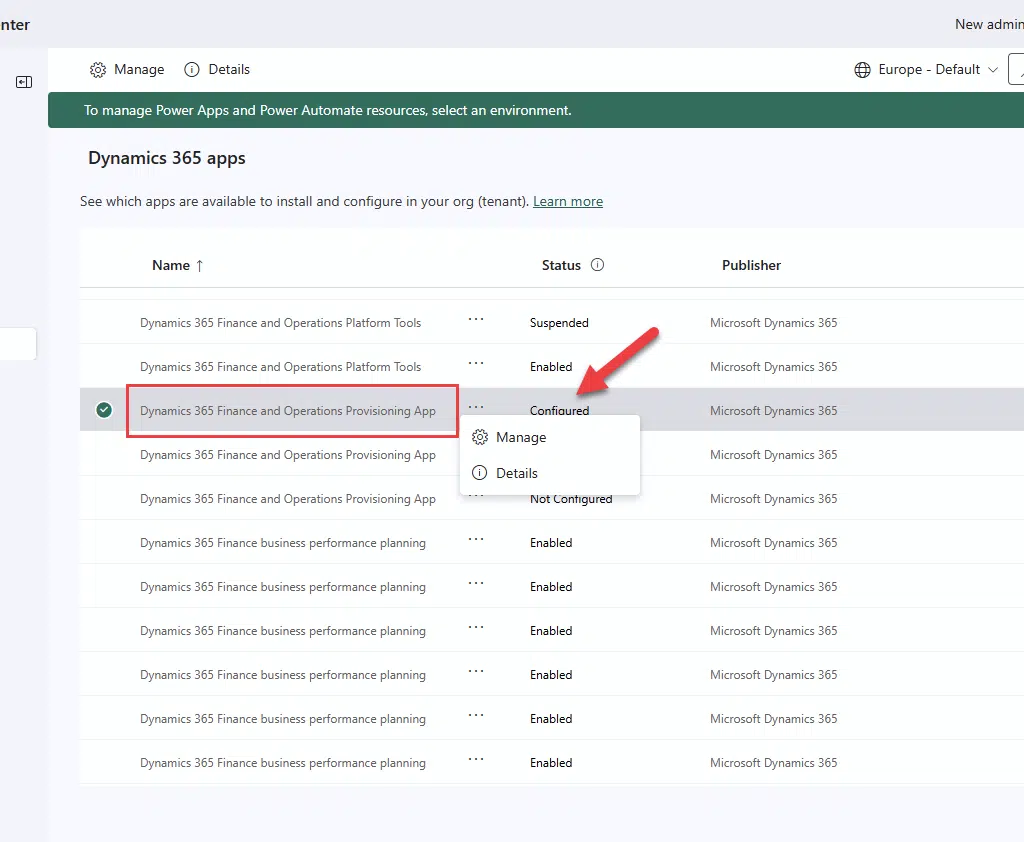Collapse the left navigation pane icon
The width and height of the screenshot is (1024, 842).
click(x=24, y=82)
